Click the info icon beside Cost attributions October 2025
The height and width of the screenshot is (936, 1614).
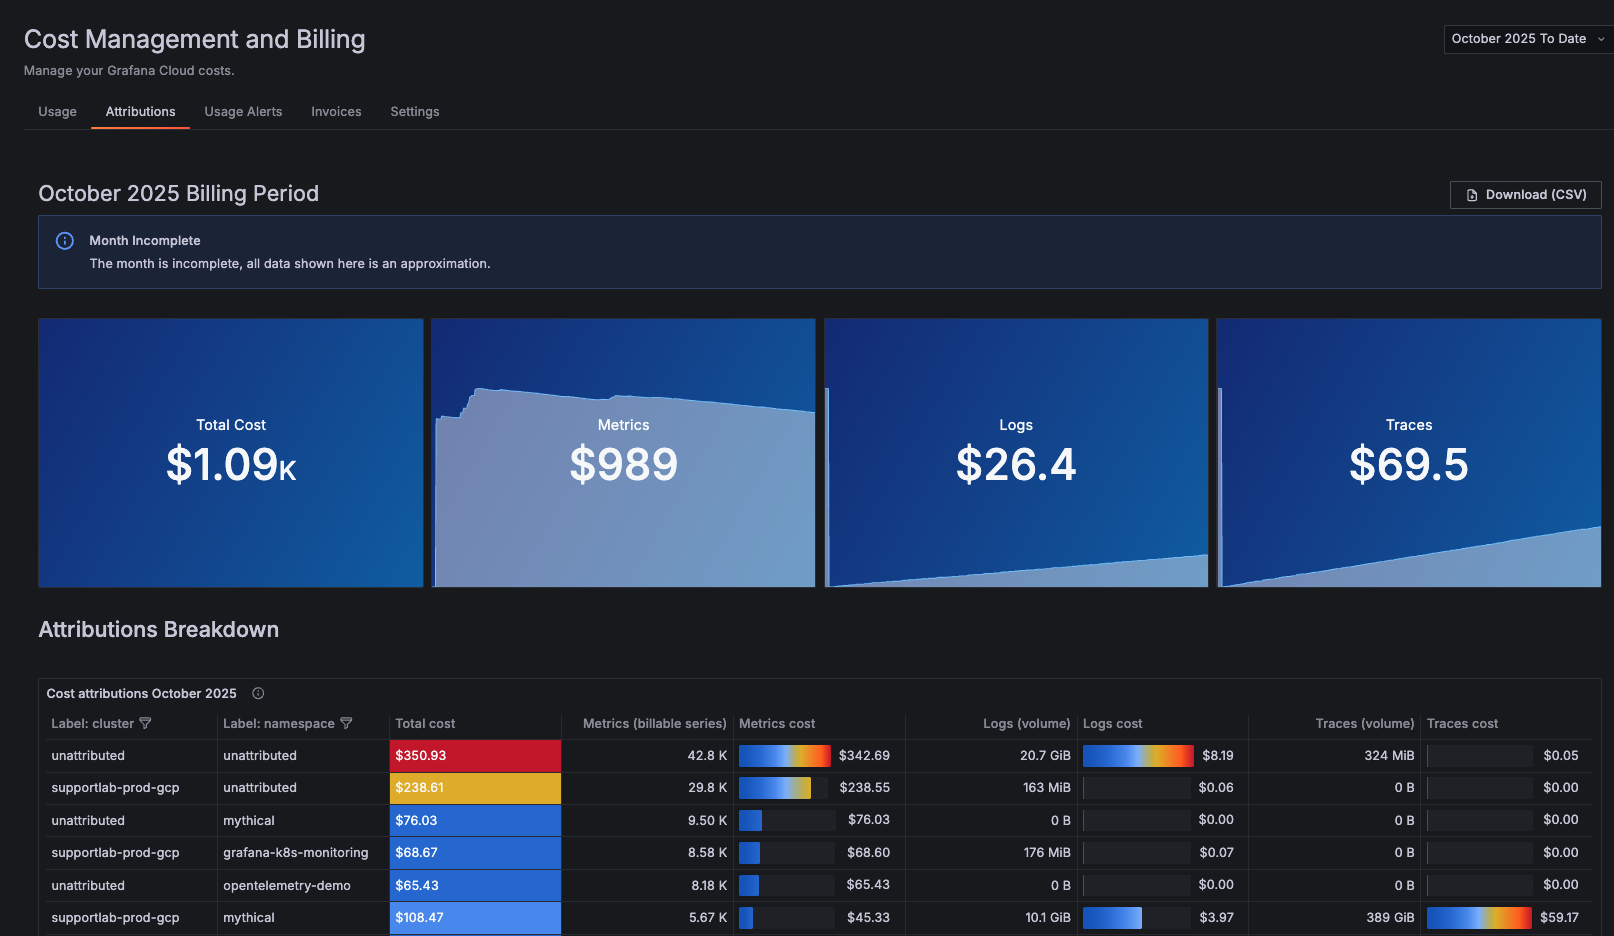257,693
